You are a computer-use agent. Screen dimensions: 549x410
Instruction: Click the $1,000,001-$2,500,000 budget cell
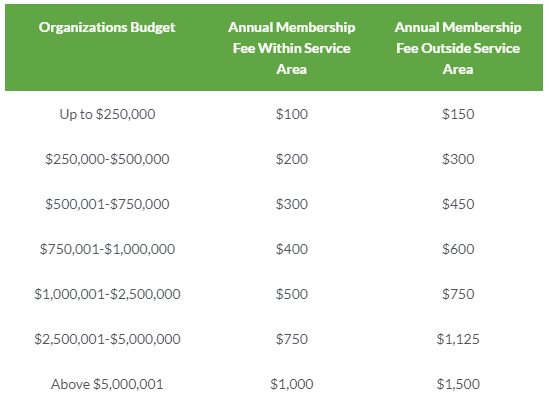click(x=107, y=294)
